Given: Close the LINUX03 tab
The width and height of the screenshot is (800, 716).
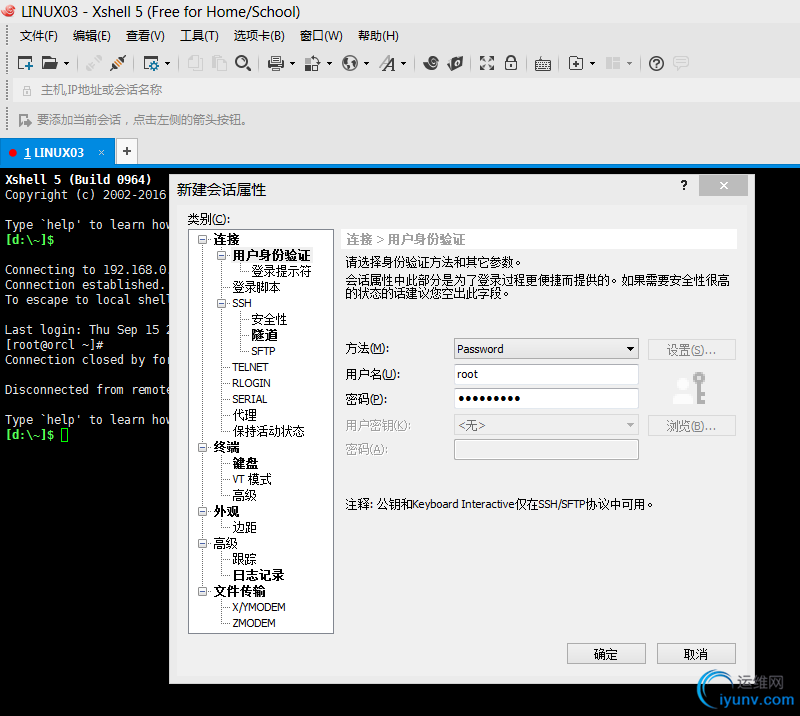Looking at the screenshot, I should 102,153.
